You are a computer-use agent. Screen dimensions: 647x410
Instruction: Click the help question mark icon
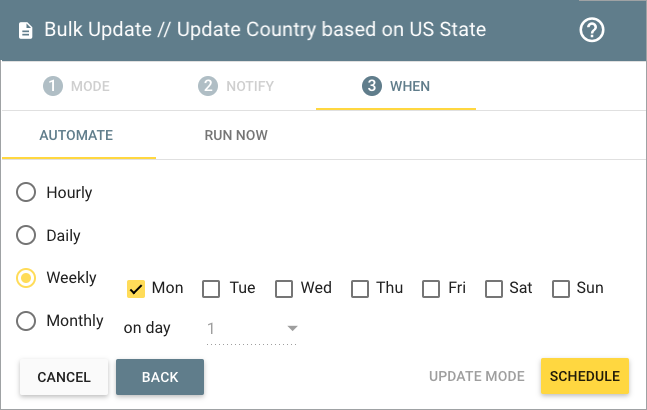(x=592, y=30)
